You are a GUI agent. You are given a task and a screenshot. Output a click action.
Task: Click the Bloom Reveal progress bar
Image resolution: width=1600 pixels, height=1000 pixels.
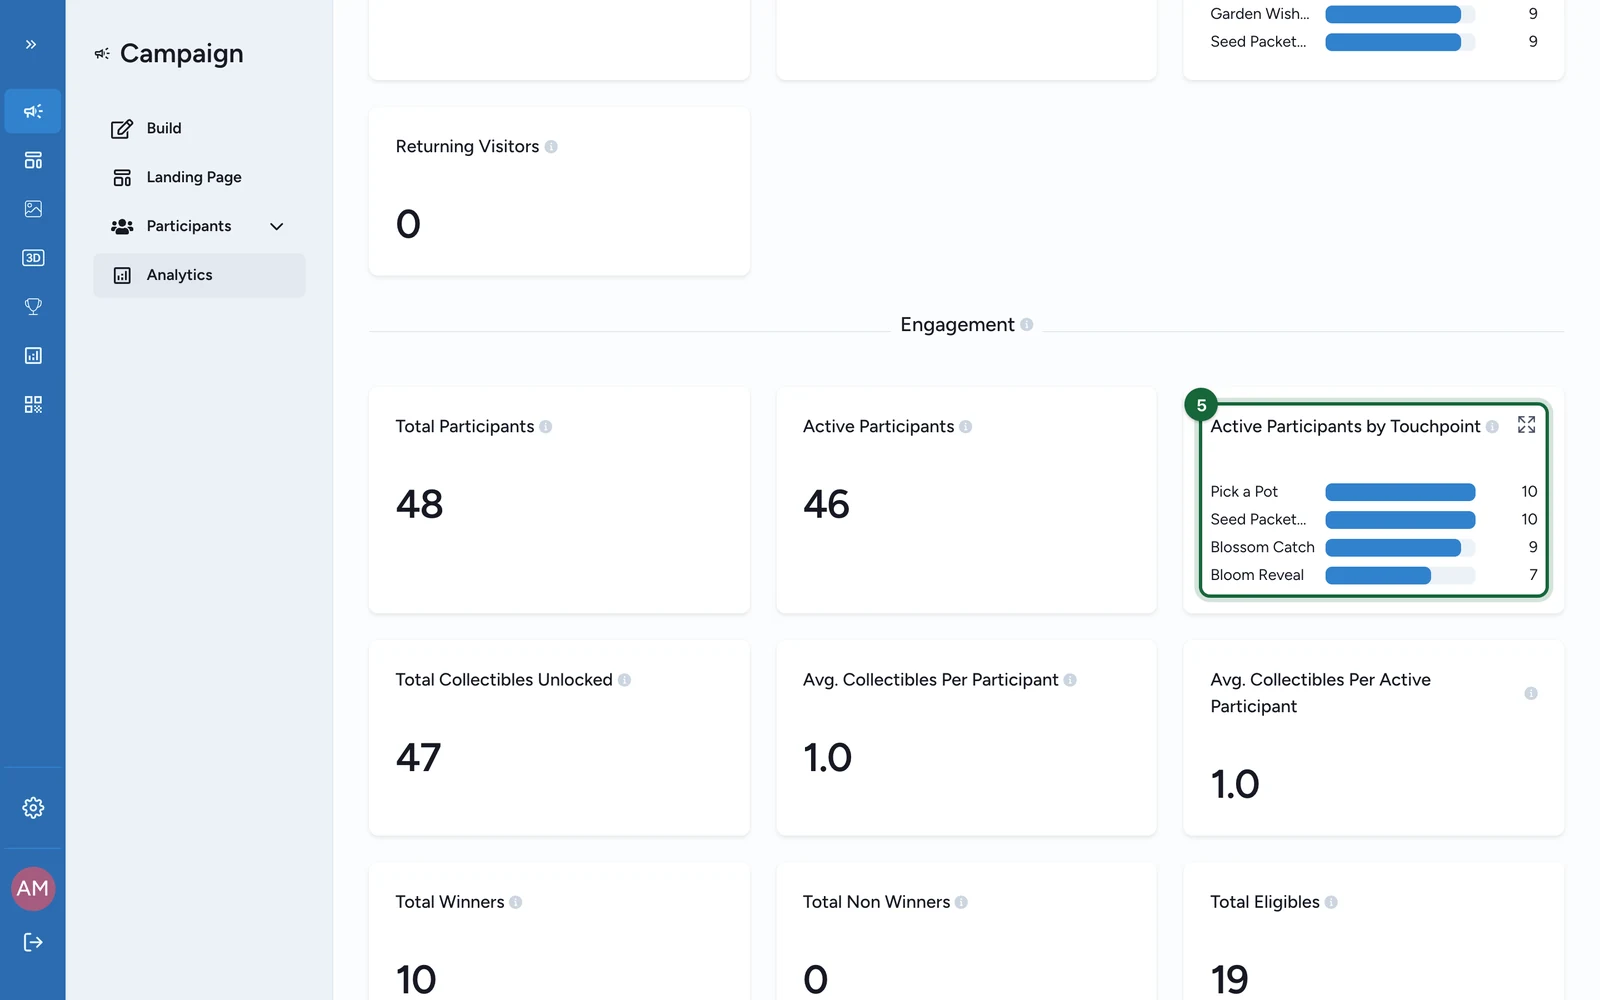pyautogui.click(x=1400, y=575)
